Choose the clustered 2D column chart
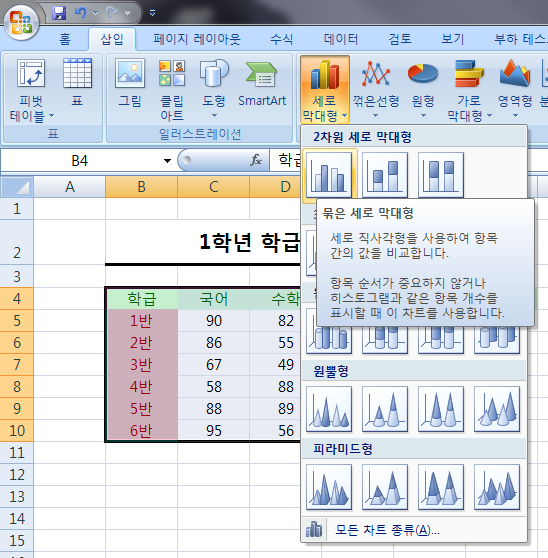The image size is (548, 558). point(329,175)
